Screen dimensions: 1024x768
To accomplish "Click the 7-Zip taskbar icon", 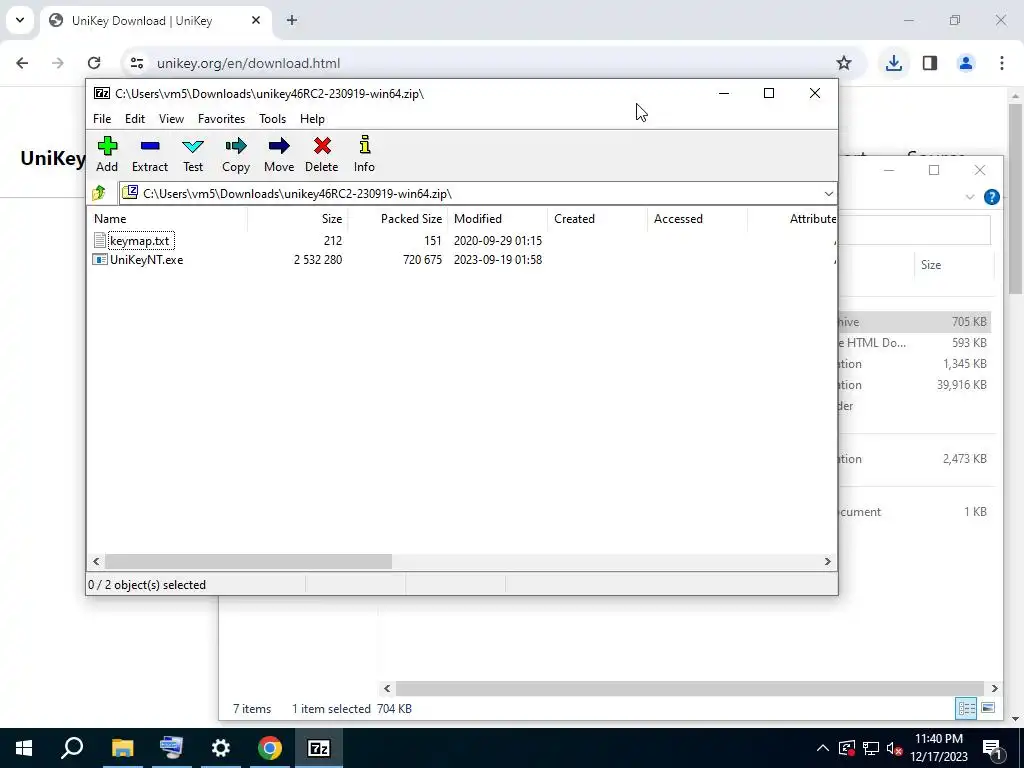I will (x=319, y=748).
